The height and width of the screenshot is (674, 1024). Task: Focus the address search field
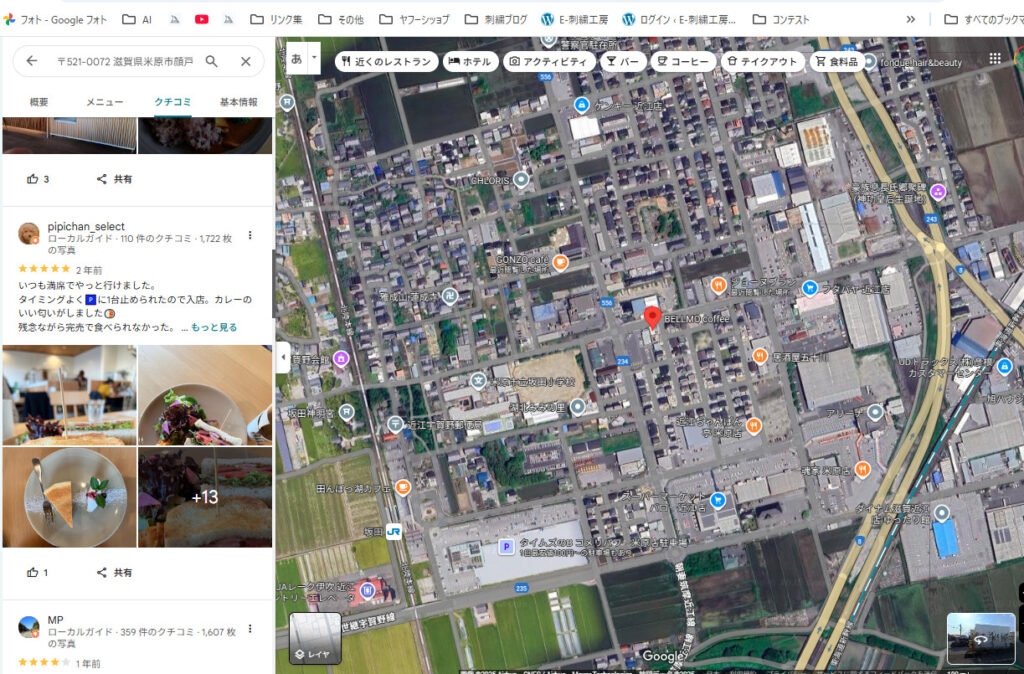[x=125, y=61]
